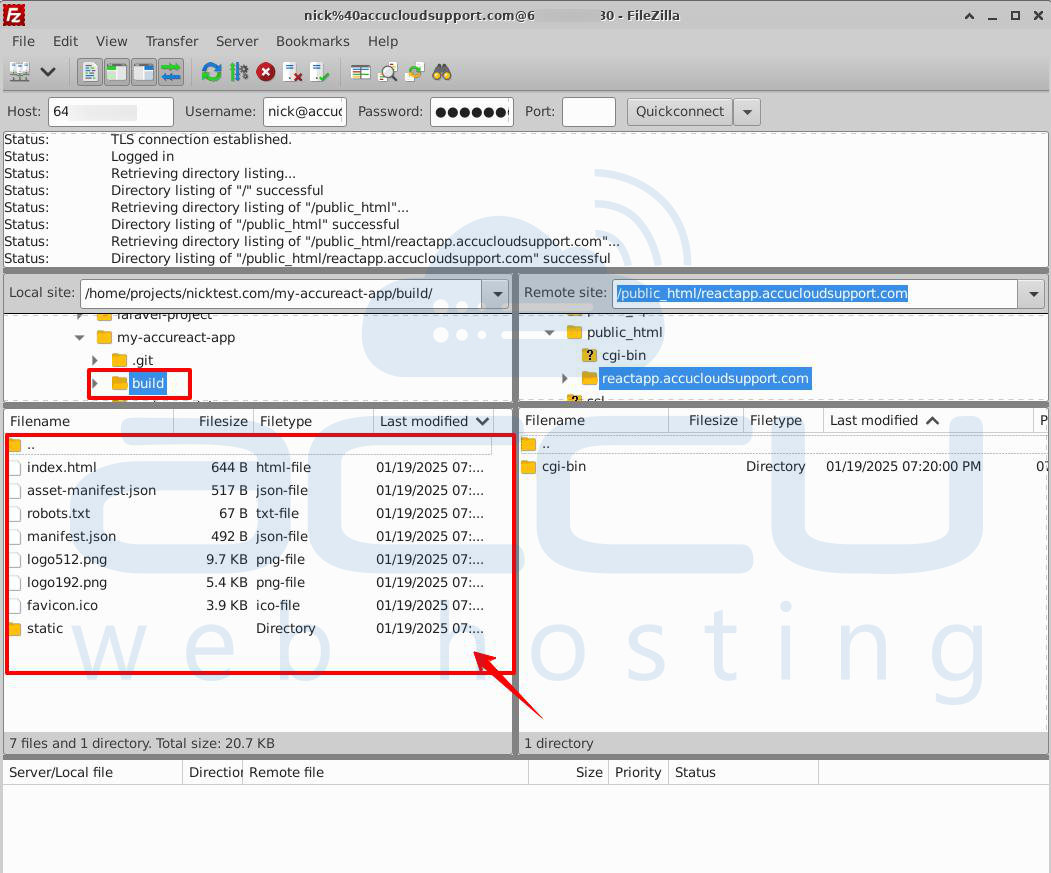This screenshot has width=1051, height=873.
Task: Toggle synchronized browsing
Action: pyautogui.click(x=415, y=72)
